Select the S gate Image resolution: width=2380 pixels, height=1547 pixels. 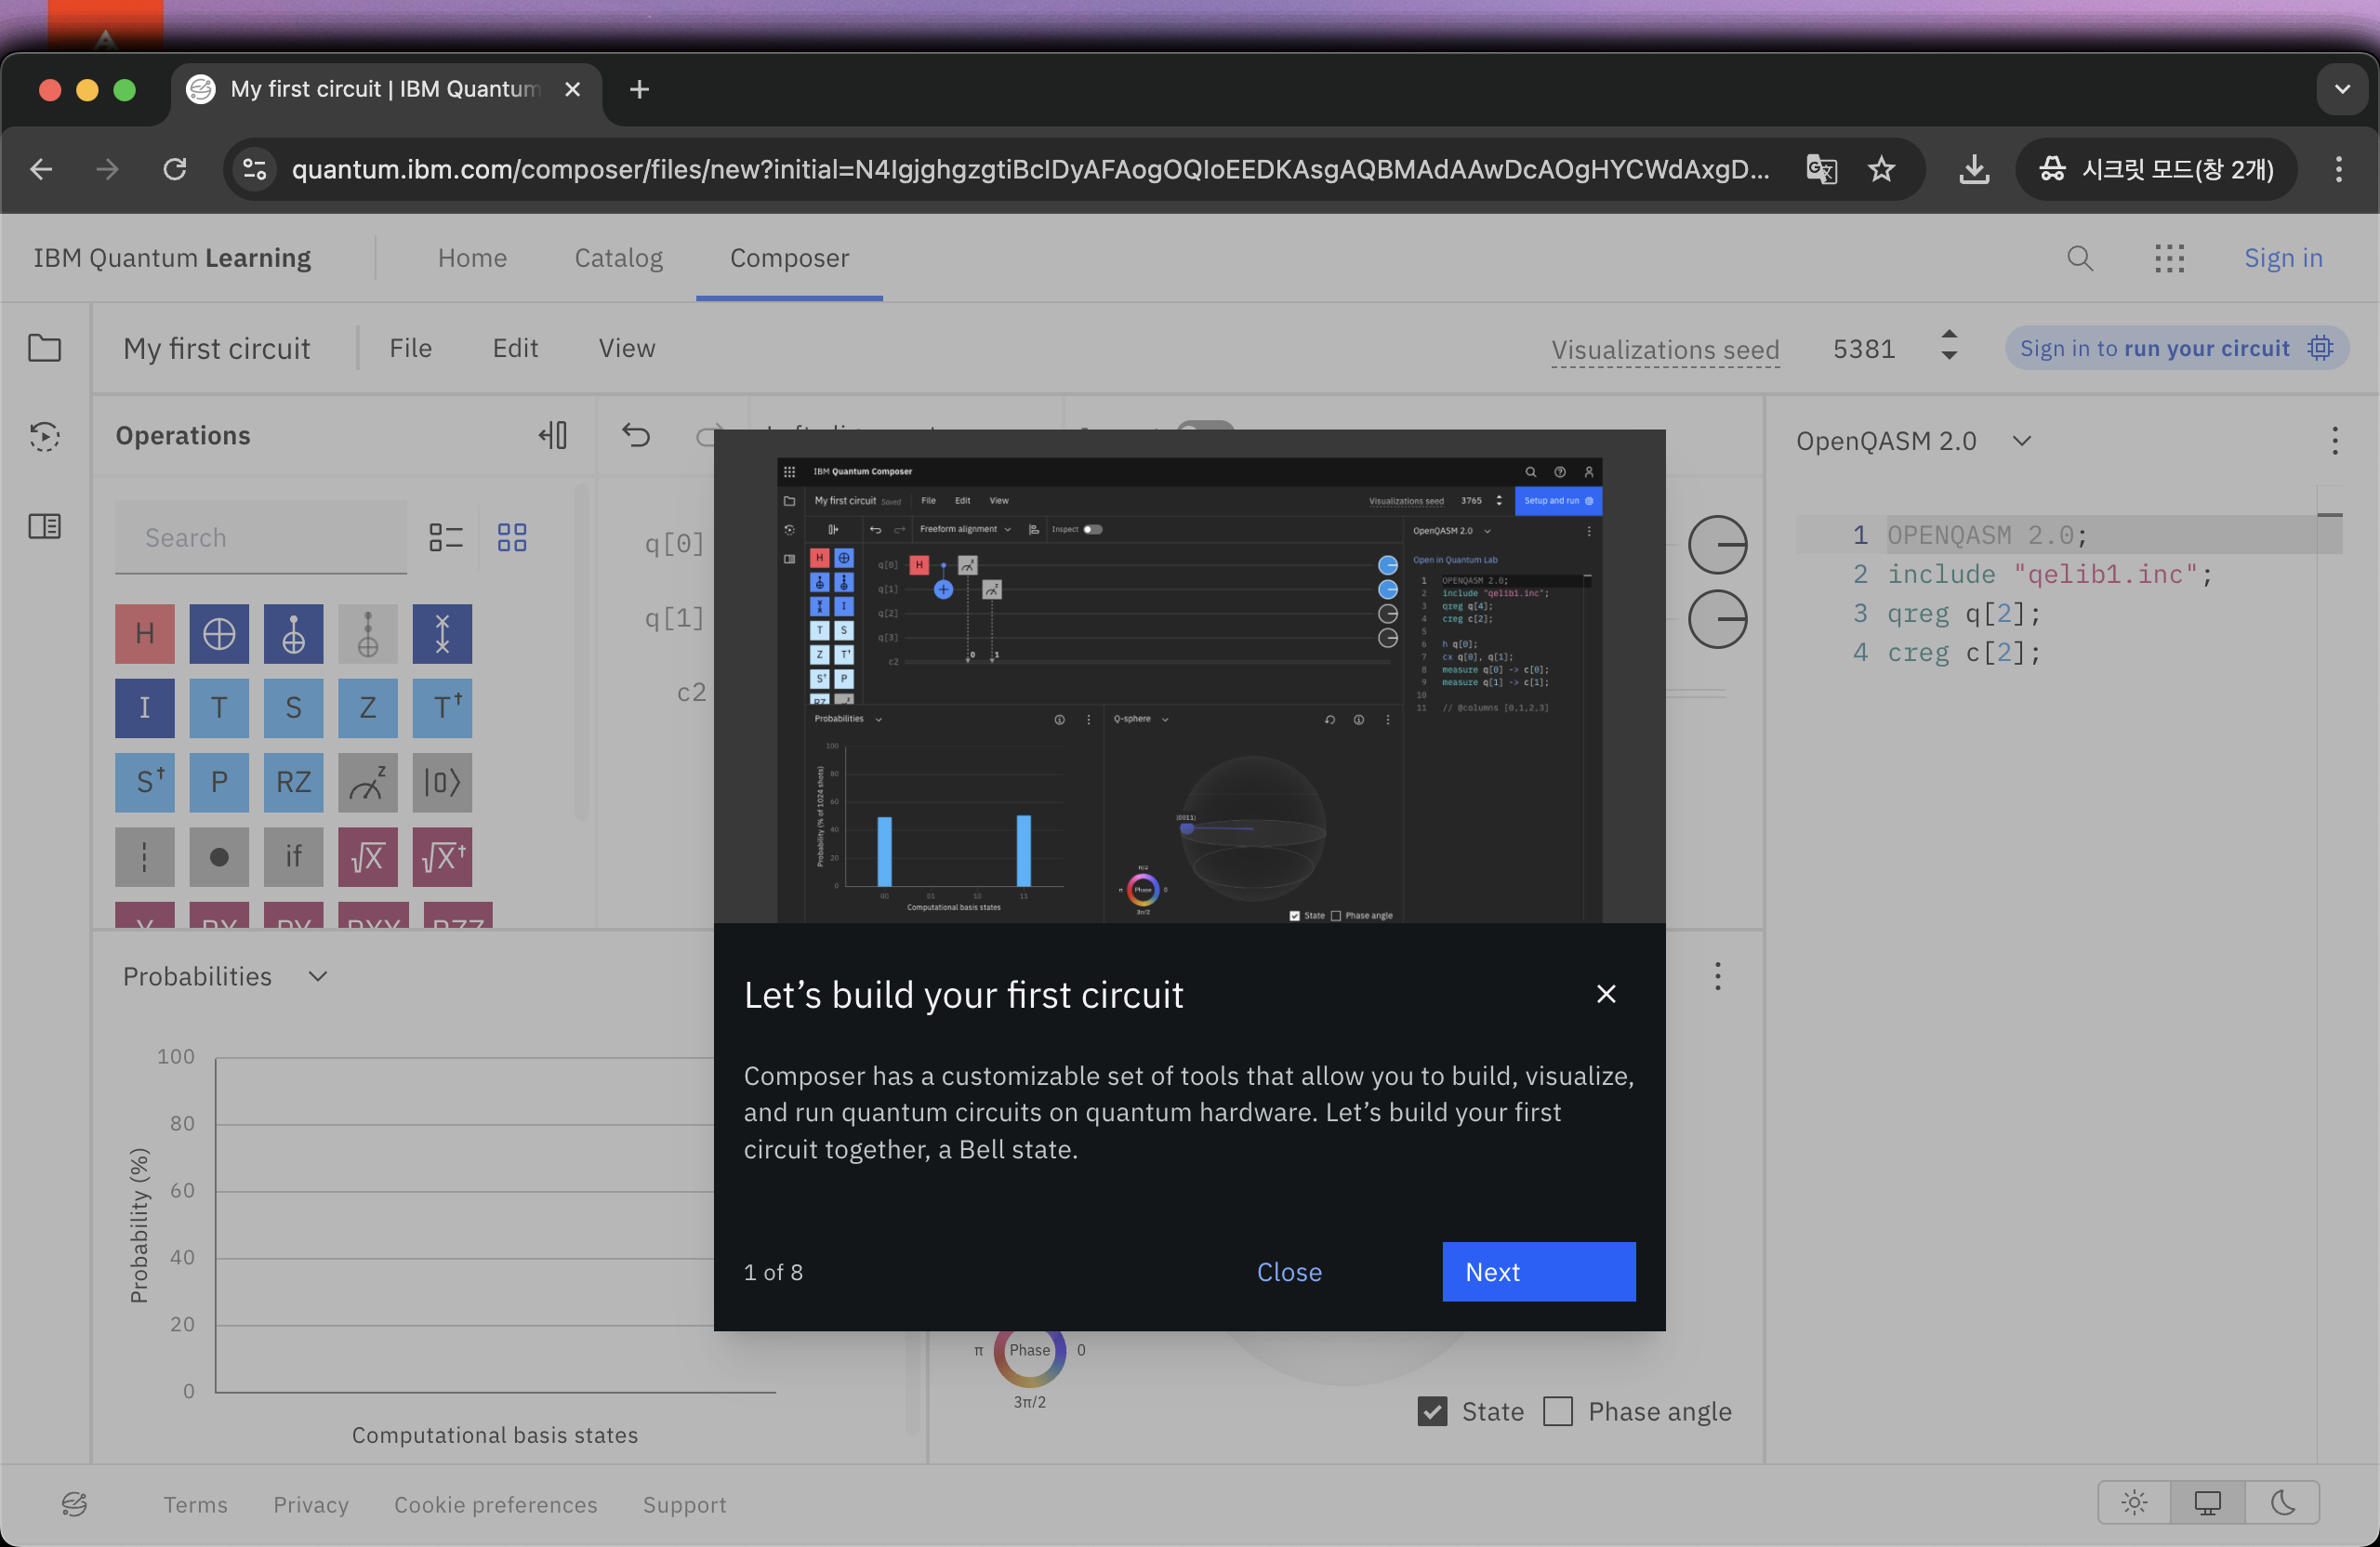point(293,708)
